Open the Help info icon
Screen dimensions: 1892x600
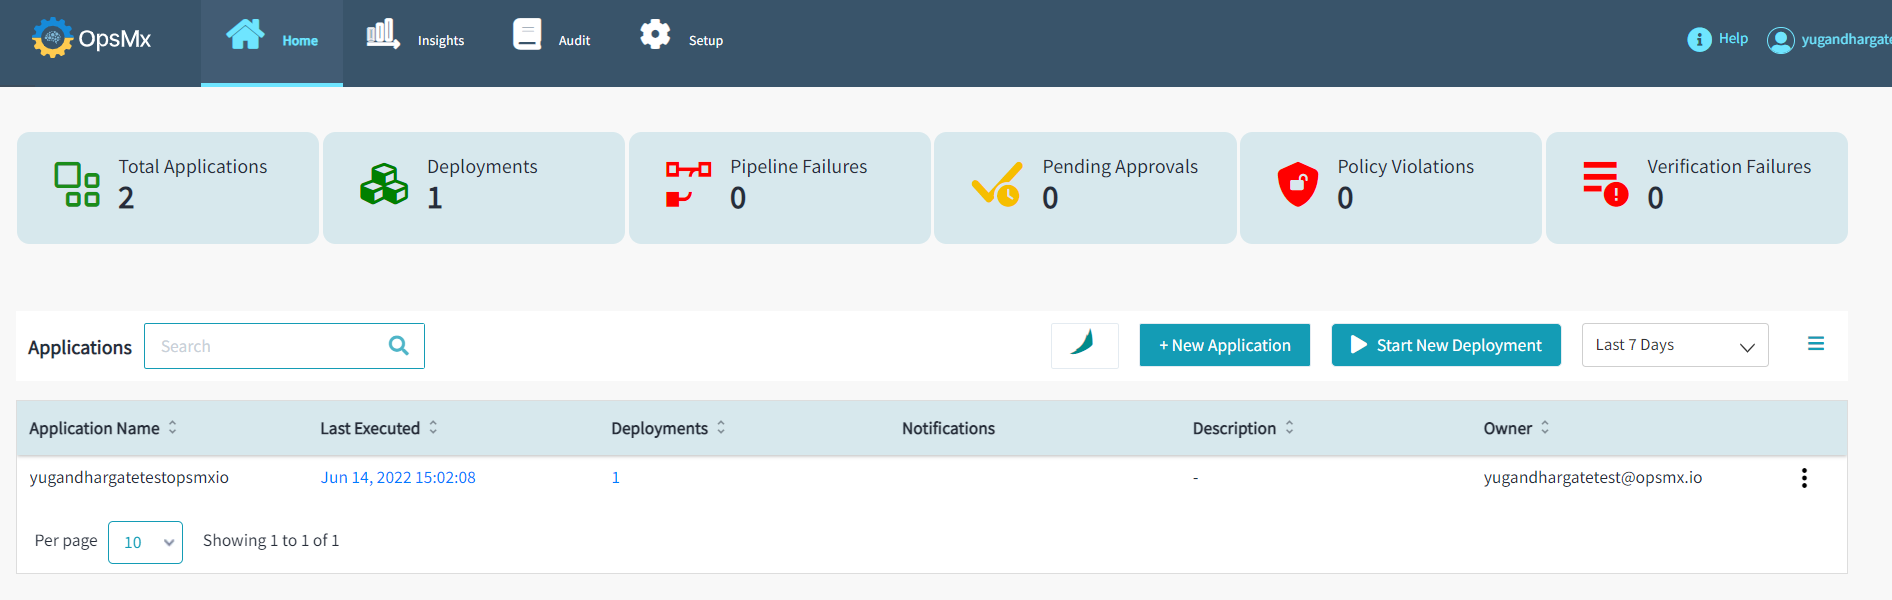tap(1698, 39)
